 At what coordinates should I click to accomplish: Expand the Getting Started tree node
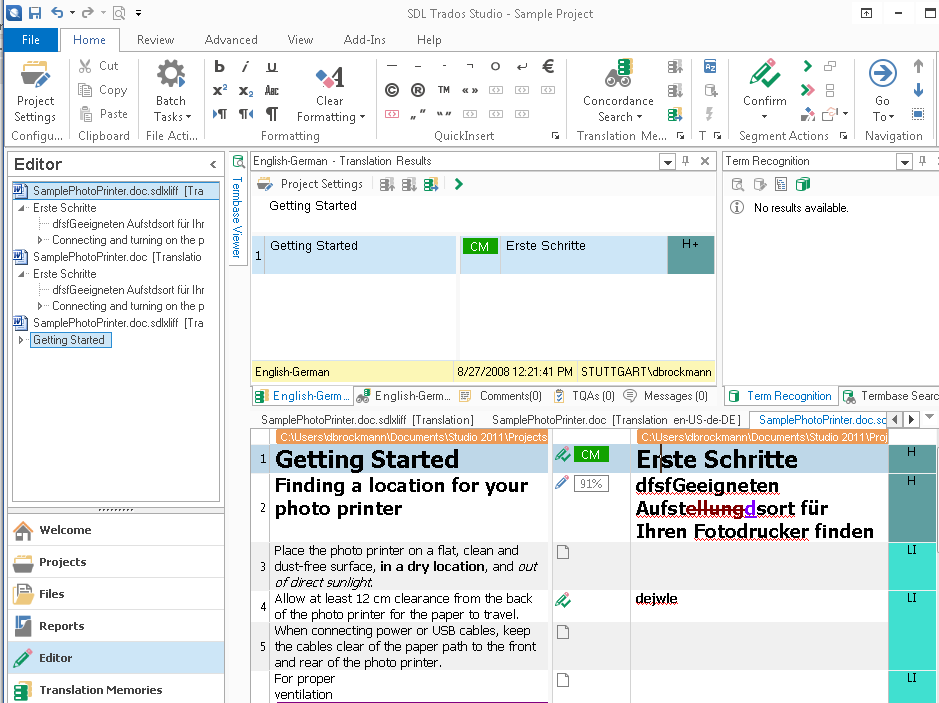click(x=21, y=340)
